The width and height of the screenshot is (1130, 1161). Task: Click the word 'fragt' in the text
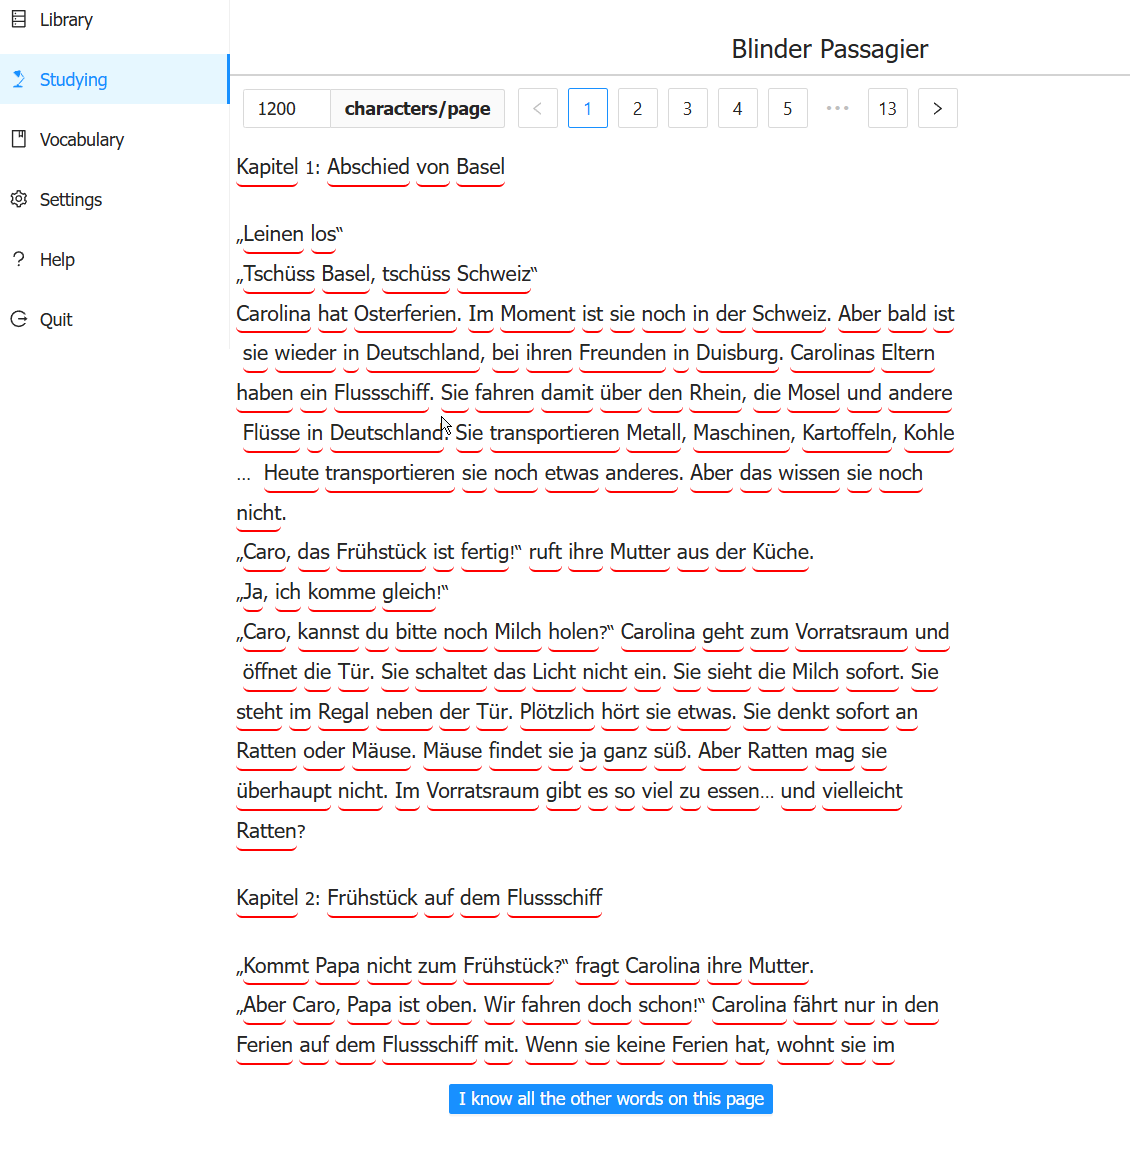pos(597,966)
